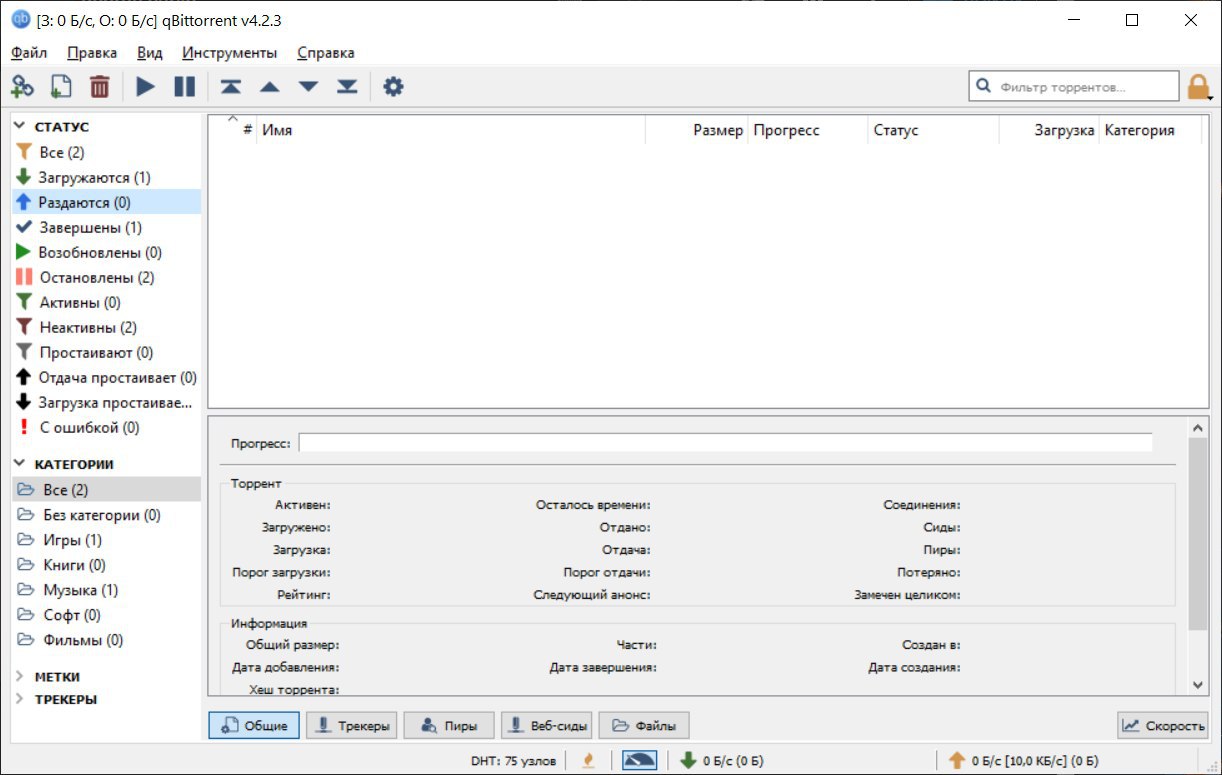Click the Pause icon in toolbar
Screen dimensions: 1222x775
coord(185,87)
